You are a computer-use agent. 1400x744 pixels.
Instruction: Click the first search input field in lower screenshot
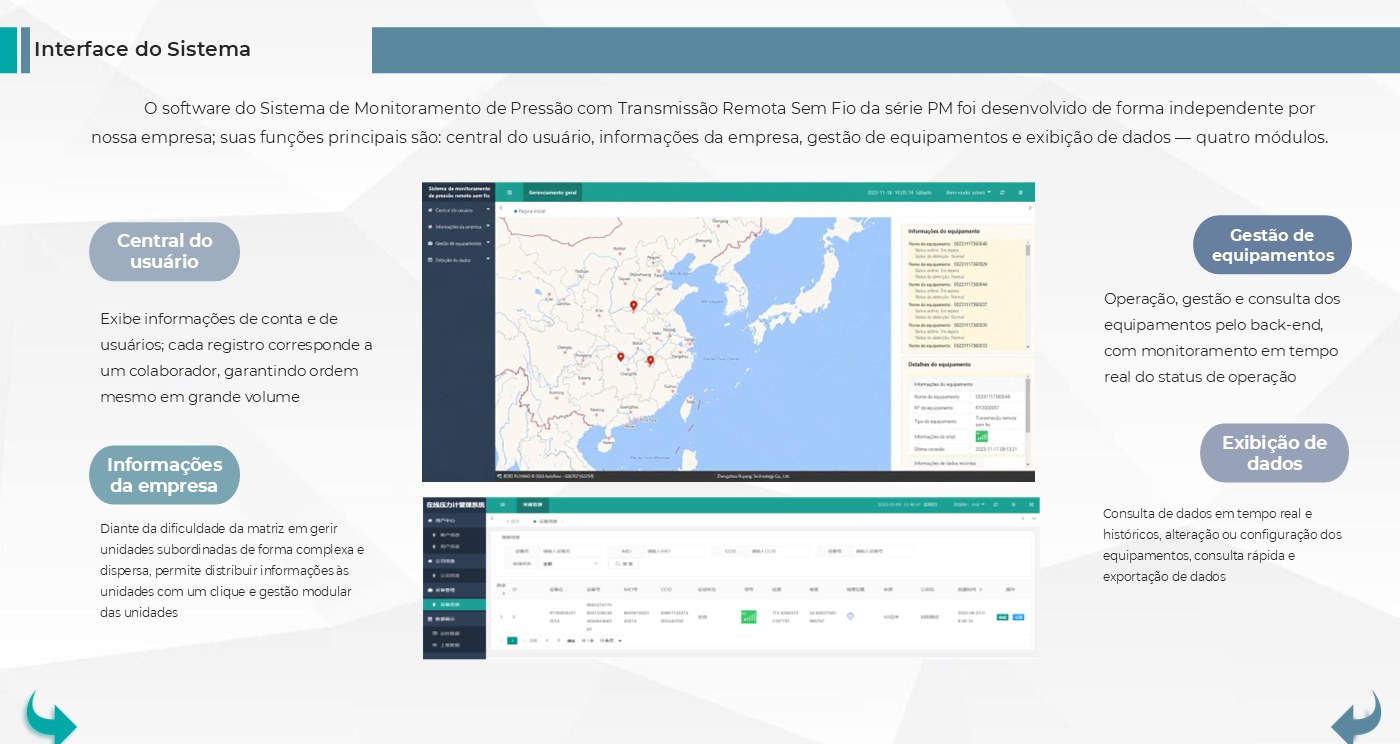coord(570,551)
